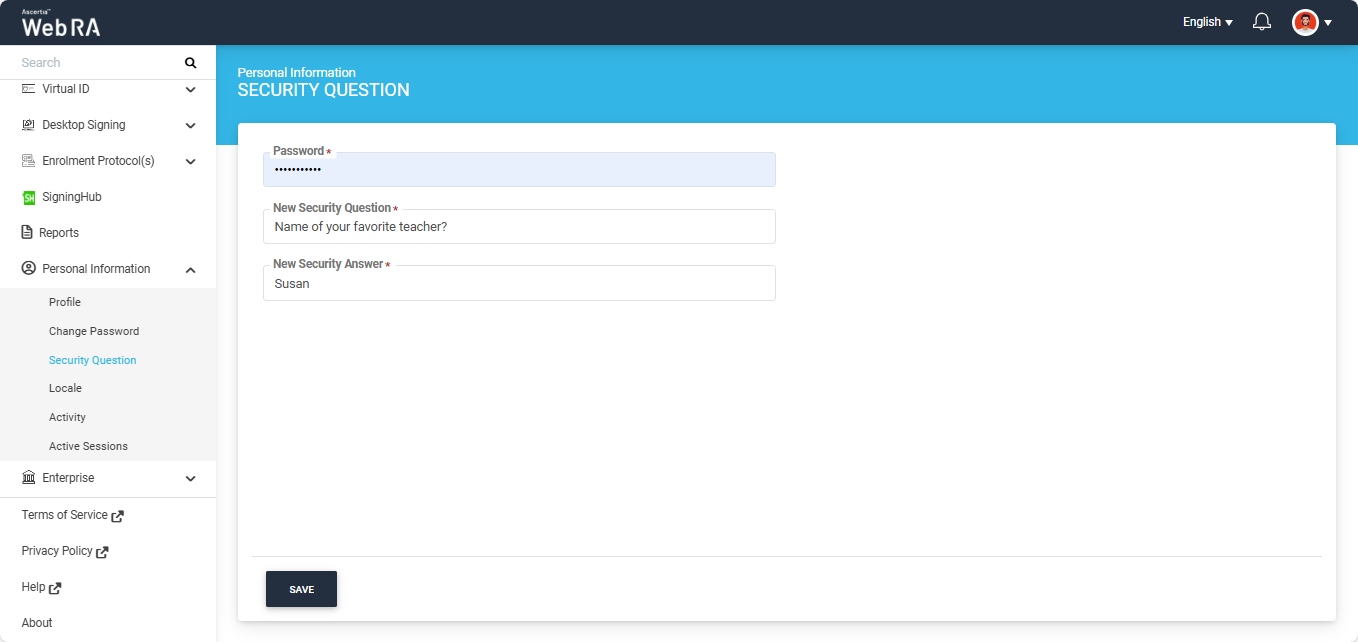Collapse the Personal Information section
1358x642 pixels.
coord(190,269)
